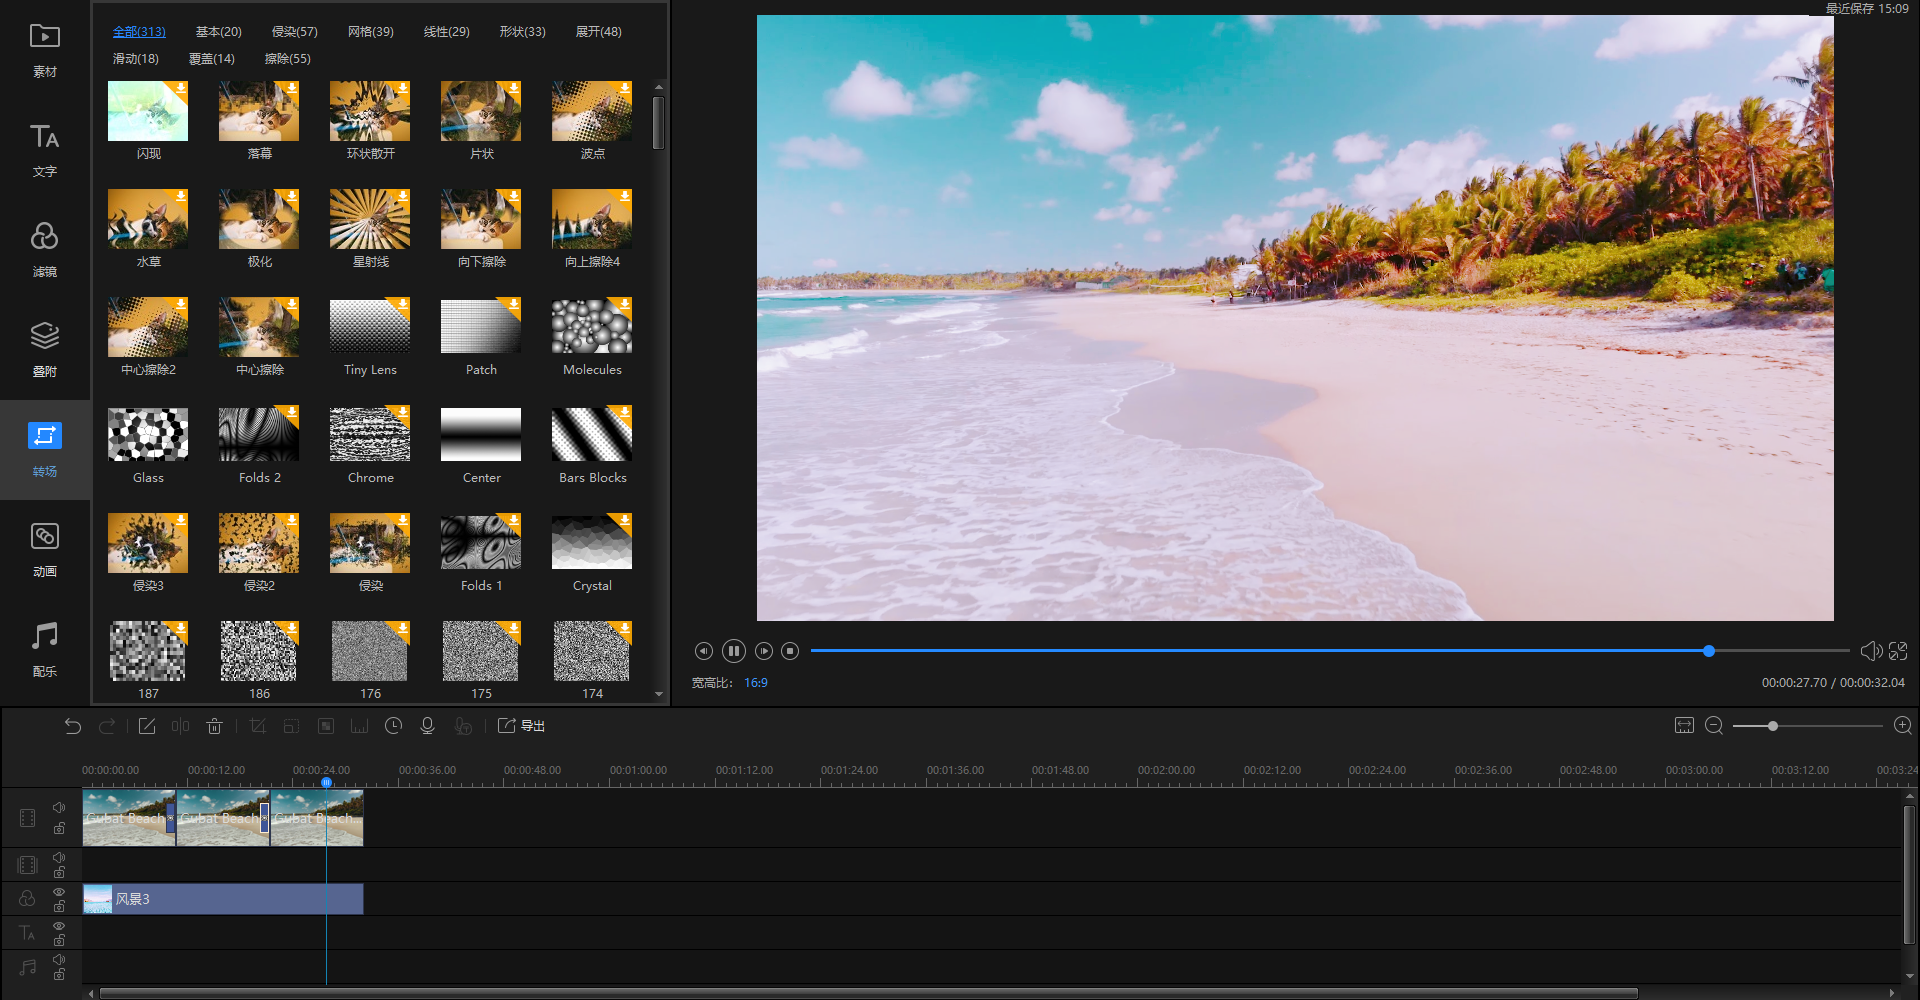Image resolution: width=1920 pixels, height=1000 pixels.
Task: Click the timeline zoom slider
Action: (x=1808, y=726)
